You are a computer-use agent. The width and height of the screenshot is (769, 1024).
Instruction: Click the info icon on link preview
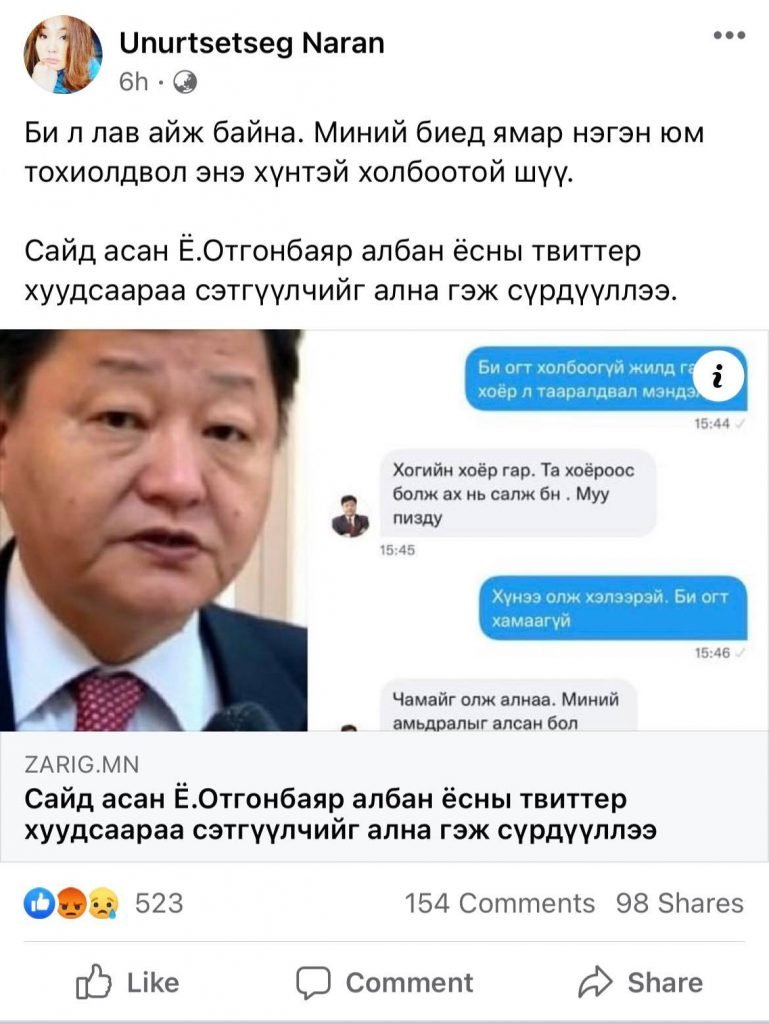[x=717, y=376]
